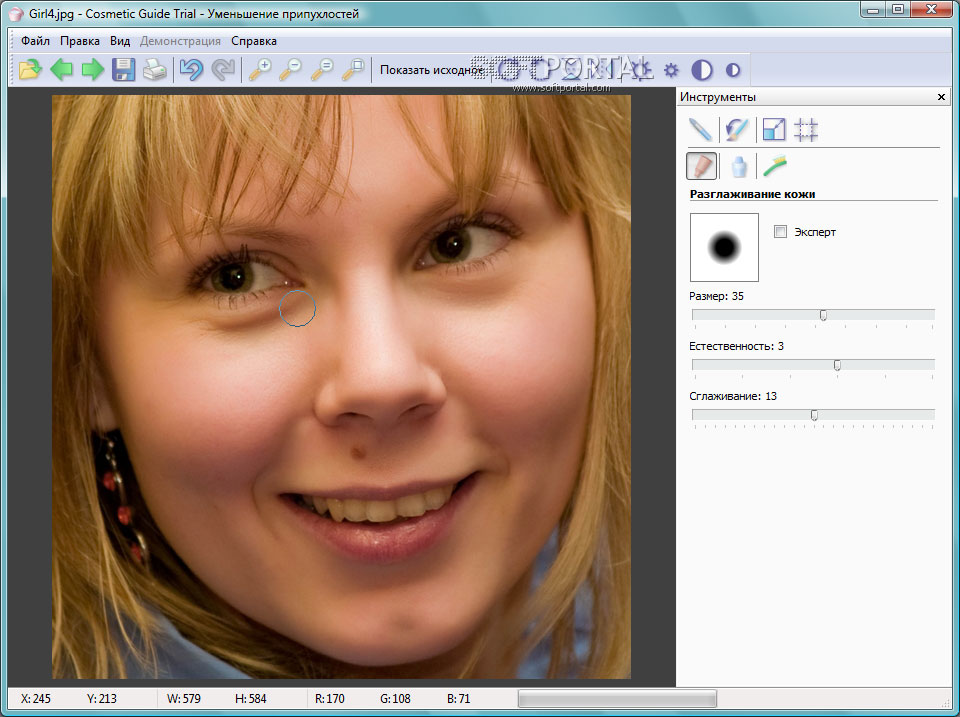Click the print icon in toolbar
Image resolution: width=960 pixels, height=717 pixels.
coord(154,70)
